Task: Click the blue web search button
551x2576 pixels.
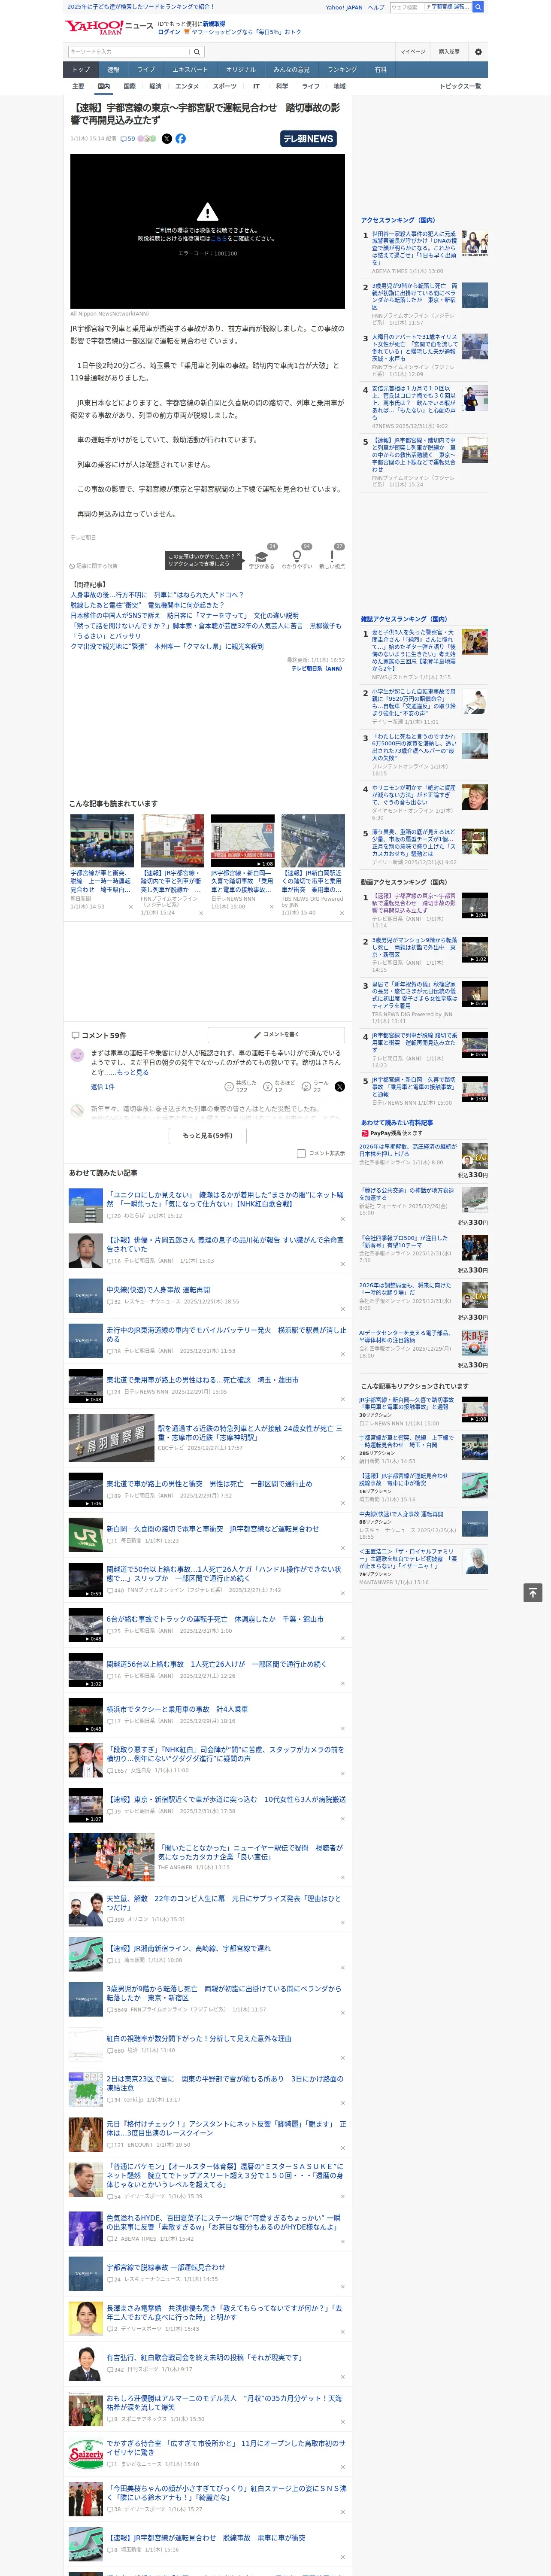Action: point(478,7)
